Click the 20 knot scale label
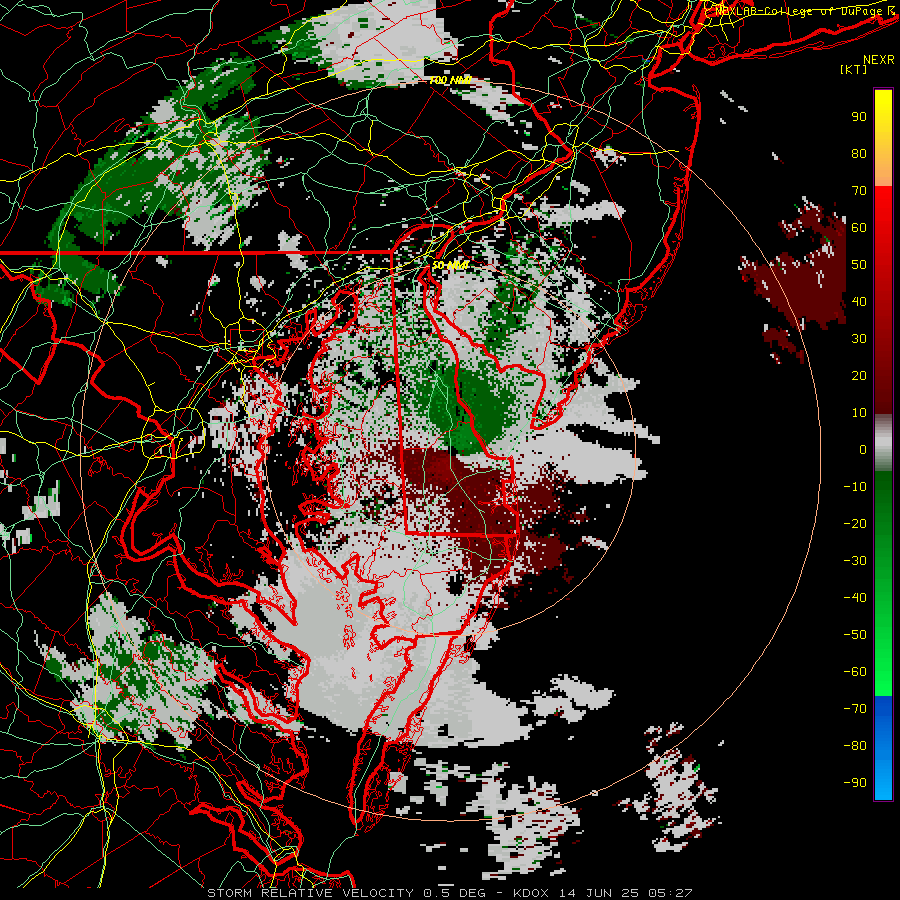 click(x=859, y=375)
